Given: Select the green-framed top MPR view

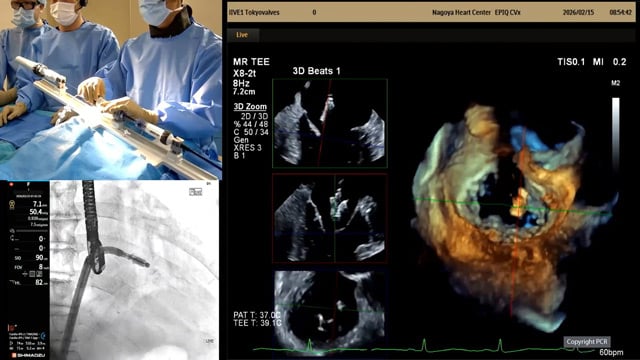Looking at the screenshot, I should click(x=330, y=123).
